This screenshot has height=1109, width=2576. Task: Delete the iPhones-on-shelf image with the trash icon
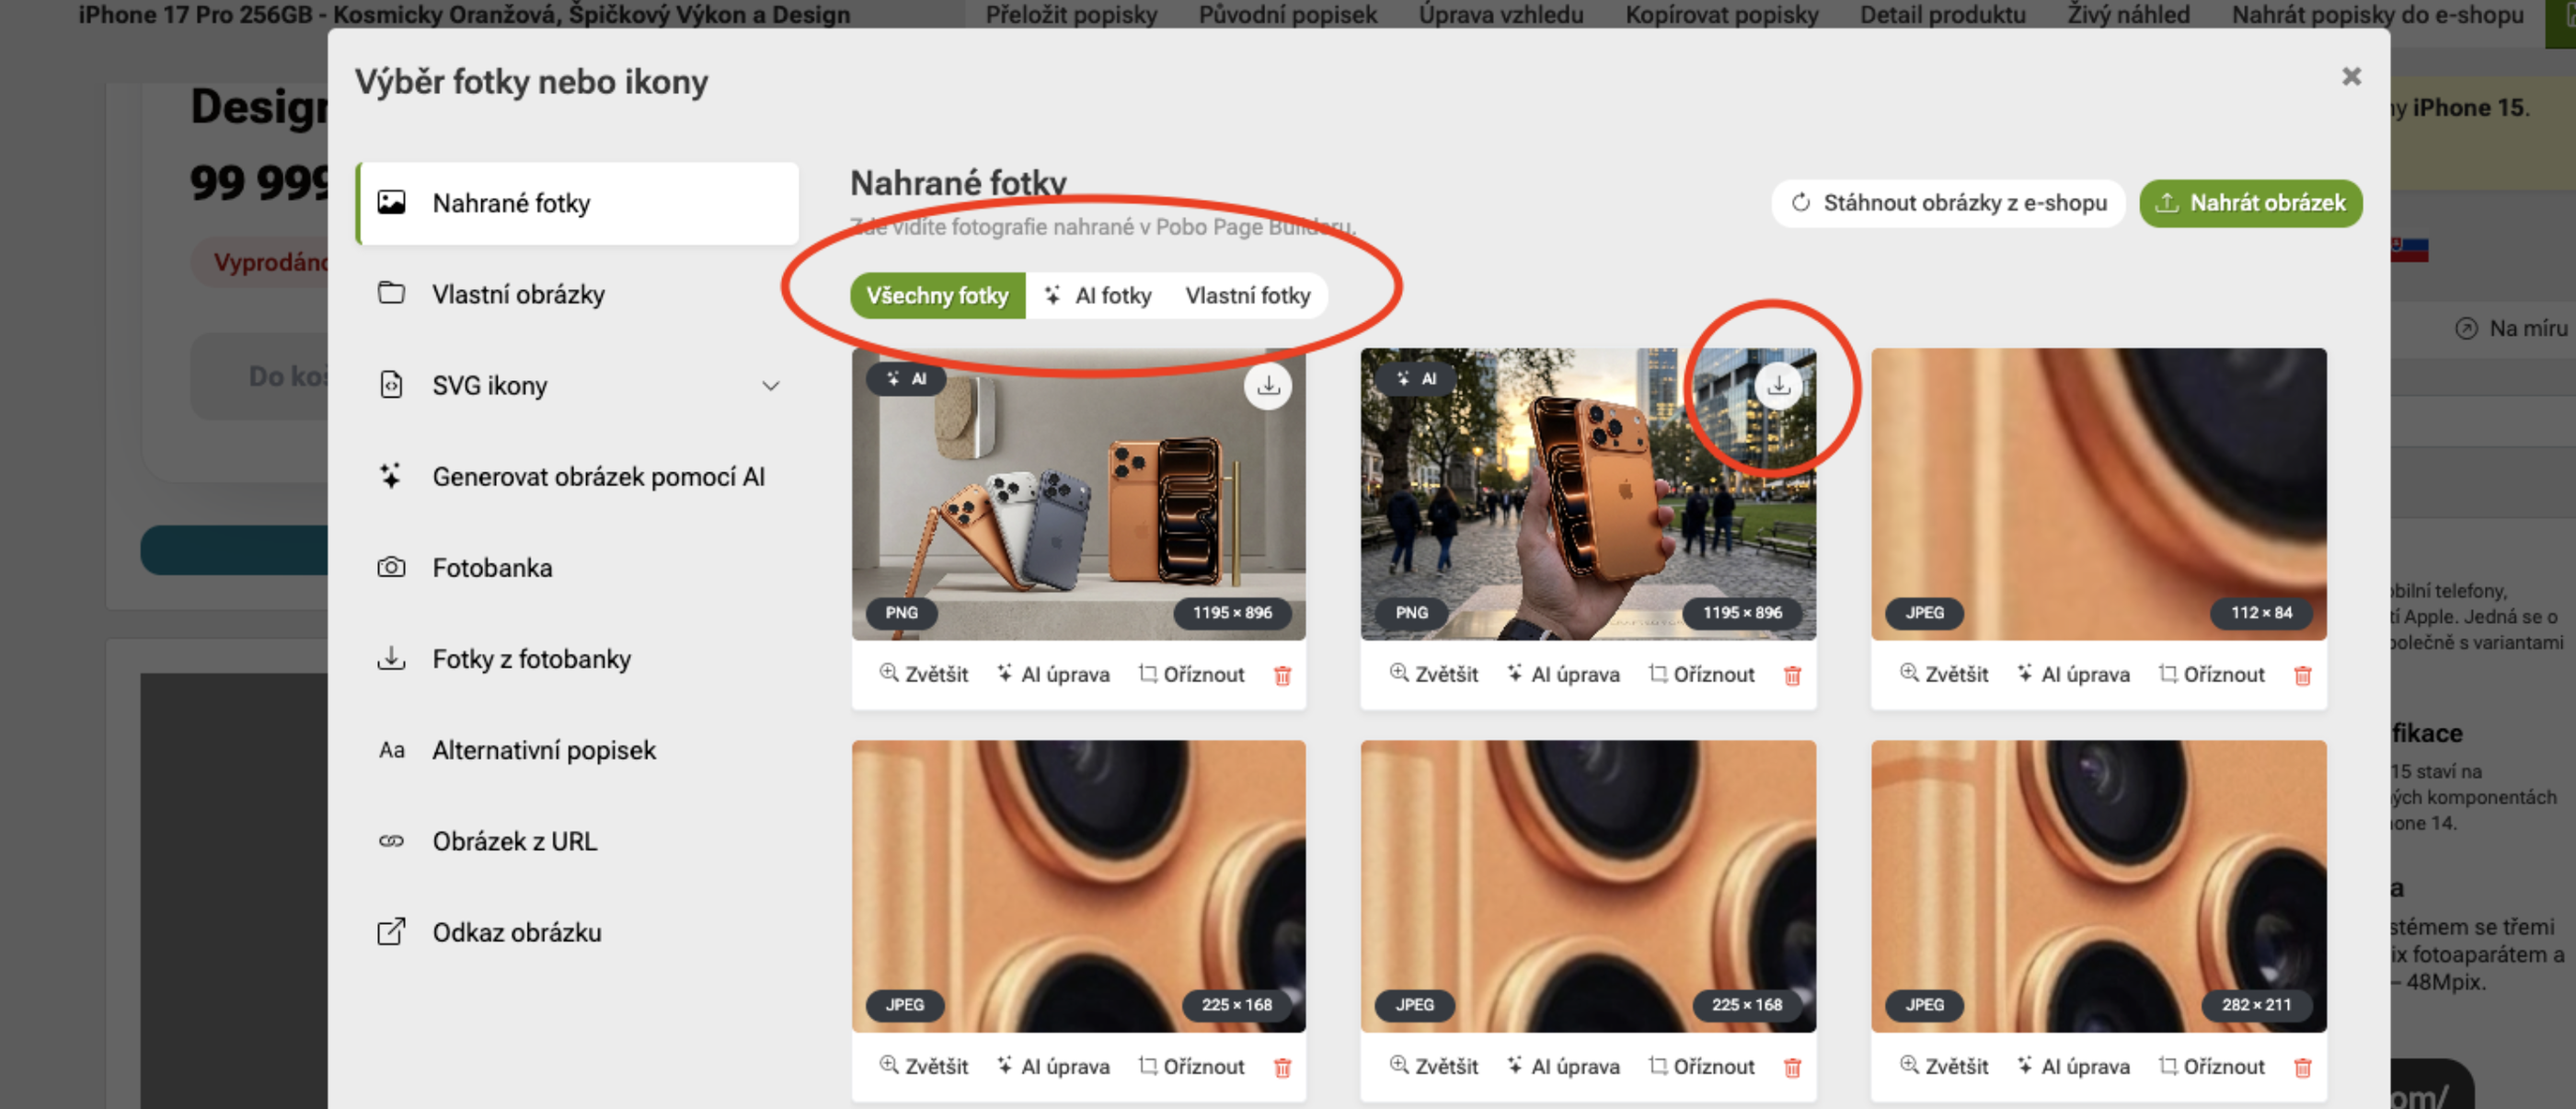tap(1282, 675)
